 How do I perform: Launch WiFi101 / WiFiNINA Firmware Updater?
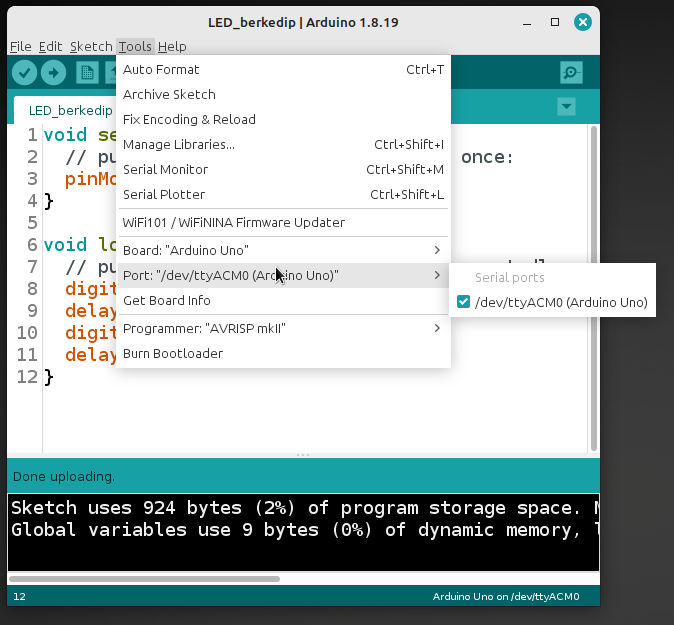(283, 222)
